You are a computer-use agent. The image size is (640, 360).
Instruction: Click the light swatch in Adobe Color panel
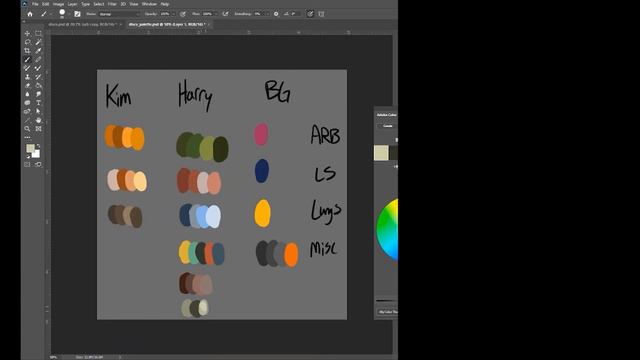(x=381, y=153)
